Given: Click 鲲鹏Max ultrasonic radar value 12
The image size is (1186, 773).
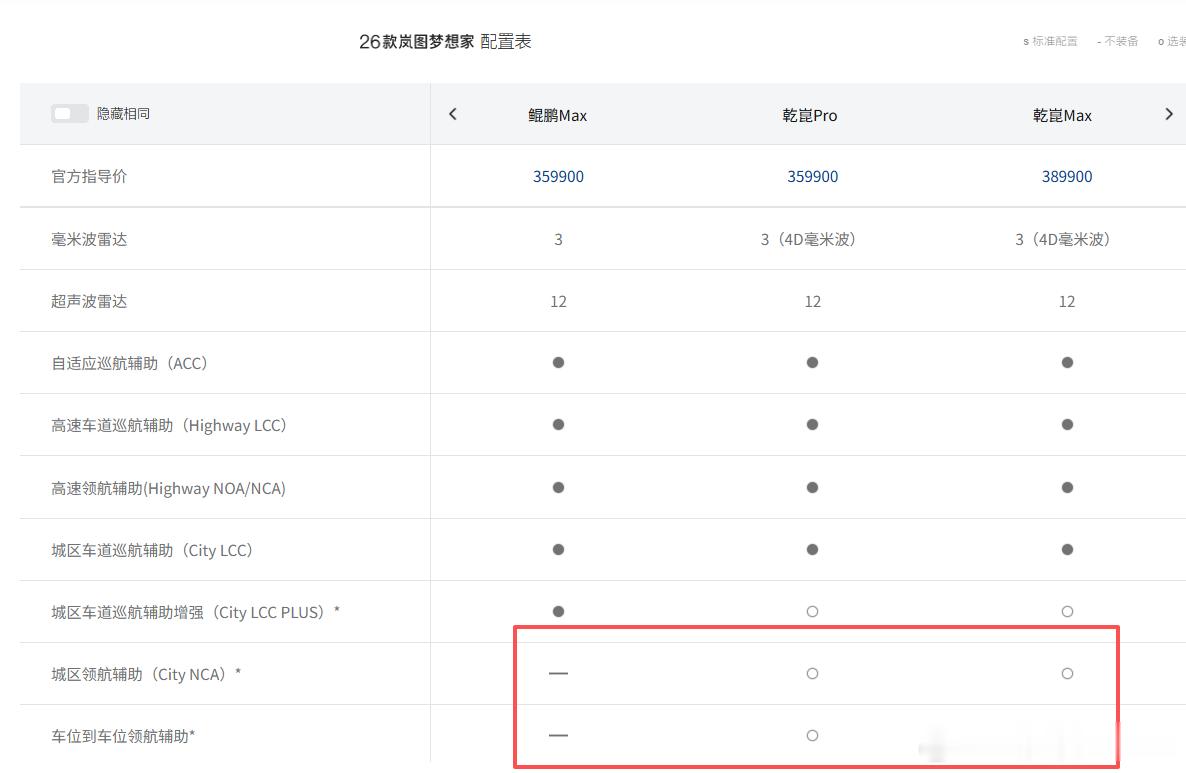Looking at the screenshot, I should coord(558,302).
